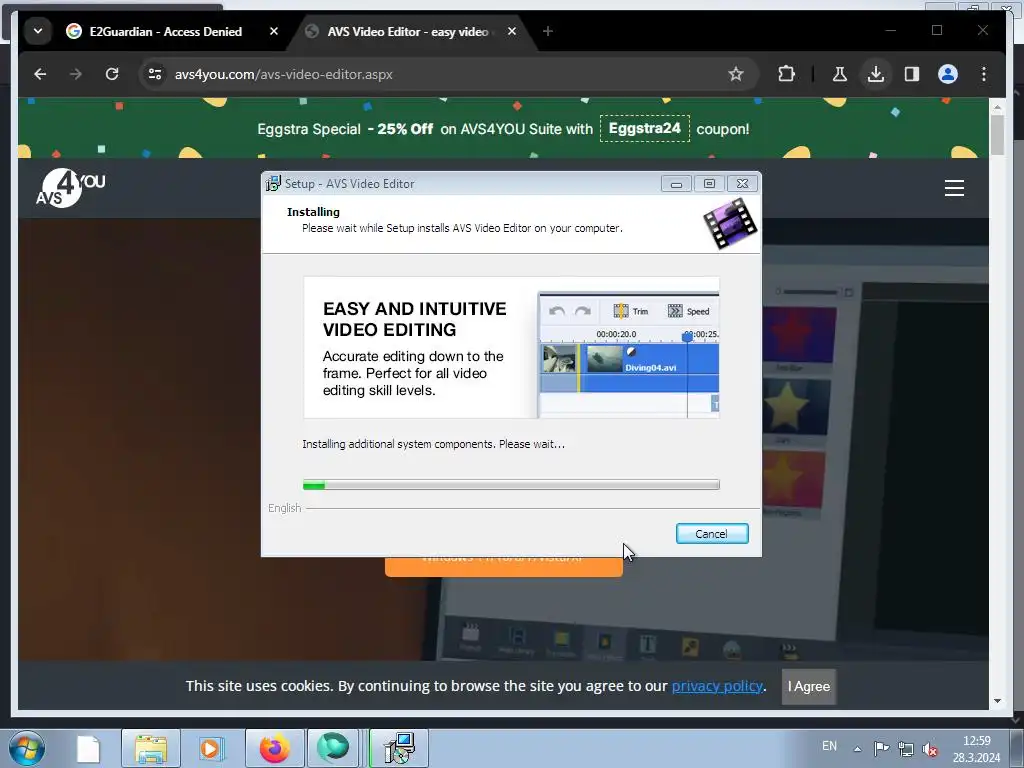The width and height of the screenshot is (1024, 768).
Task: Open Firefox from the taskbar
Action: (275, 748)
